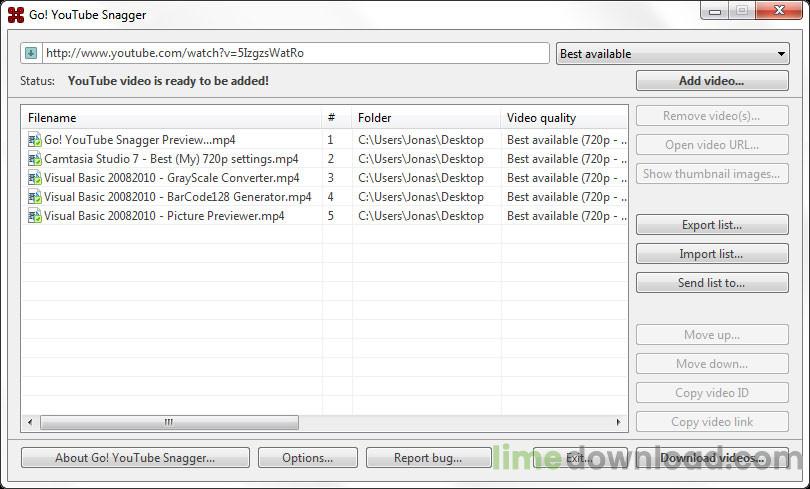Sort by the # column header

[336, 118]
